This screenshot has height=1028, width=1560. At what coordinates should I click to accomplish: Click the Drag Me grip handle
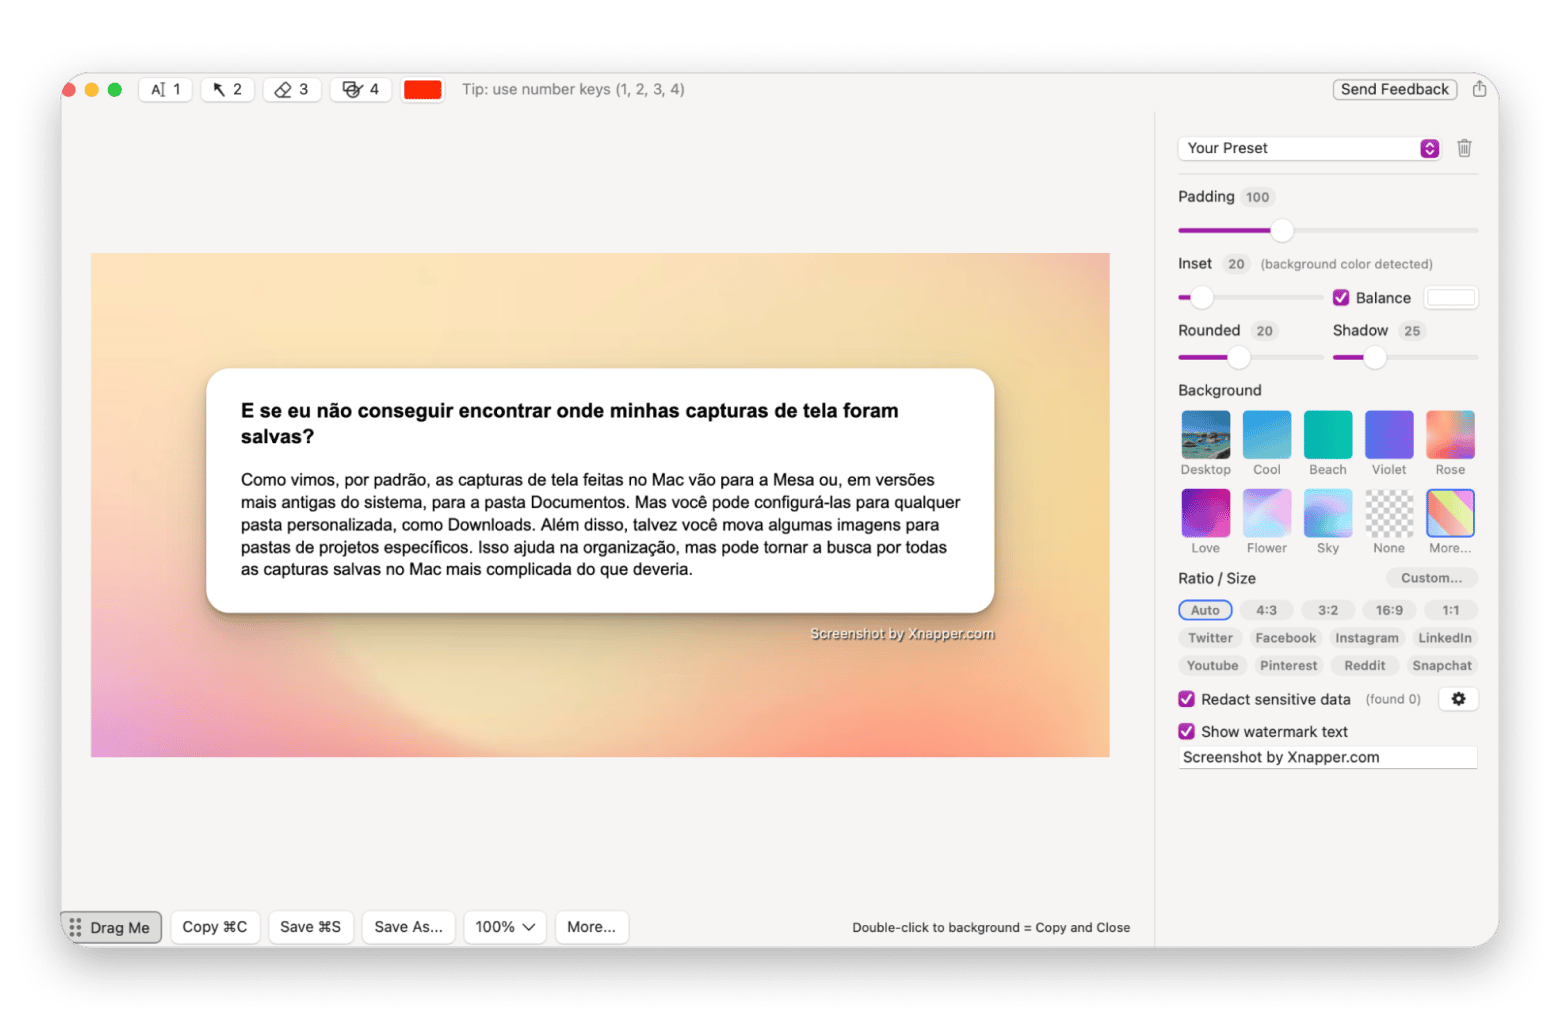pos(75,927)
